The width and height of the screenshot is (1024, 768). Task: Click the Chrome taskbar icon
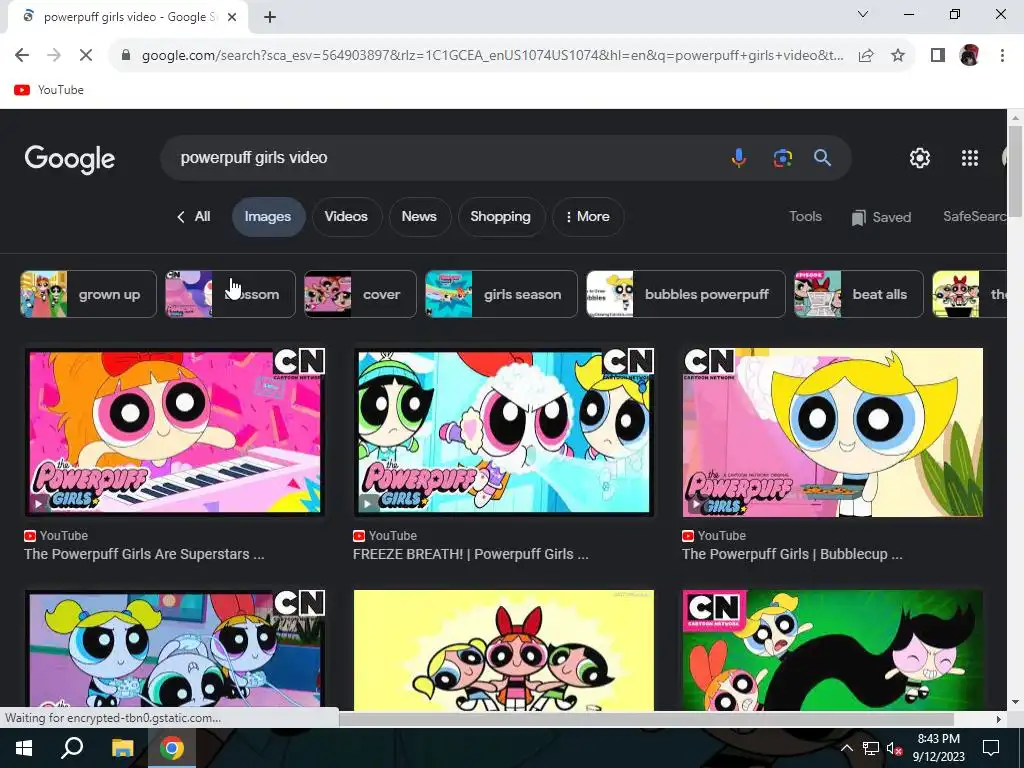[x=172, y=748]
